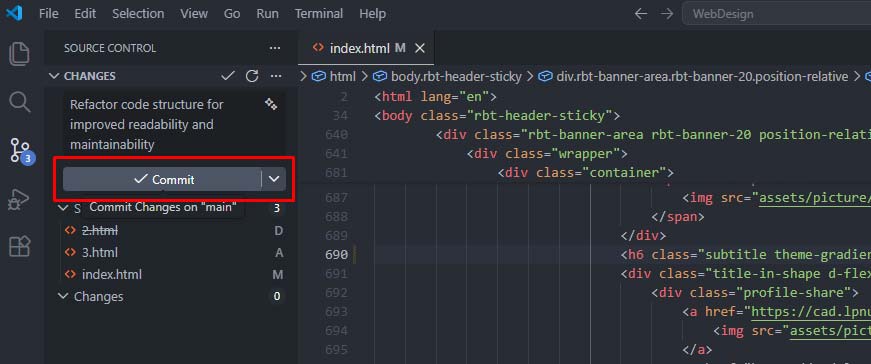This screenshot has width=871, height=364.
Task: Generate commit message with the sparkle icon
Action: click(x=271, y=104)
